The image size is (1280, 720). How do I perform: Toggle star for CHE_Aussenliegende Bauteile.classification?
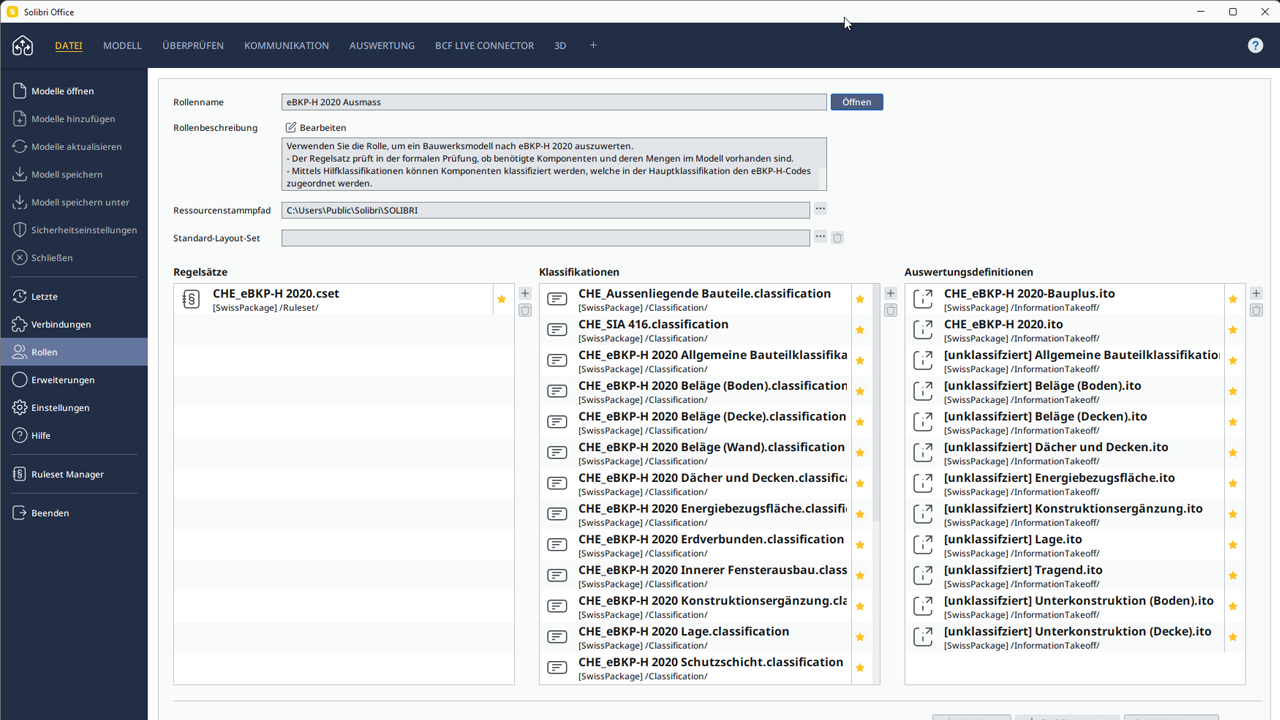point(859,299)
